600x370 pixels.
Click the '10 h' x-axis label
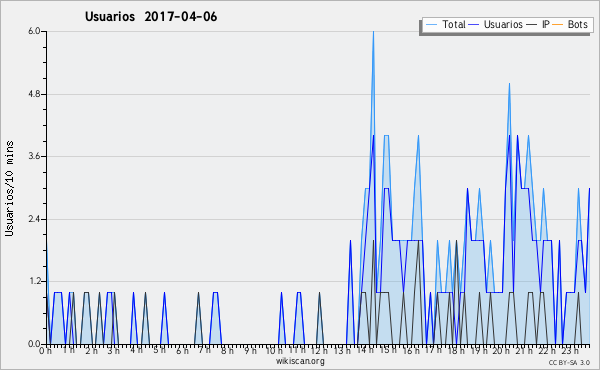click(x=274, y=351)
